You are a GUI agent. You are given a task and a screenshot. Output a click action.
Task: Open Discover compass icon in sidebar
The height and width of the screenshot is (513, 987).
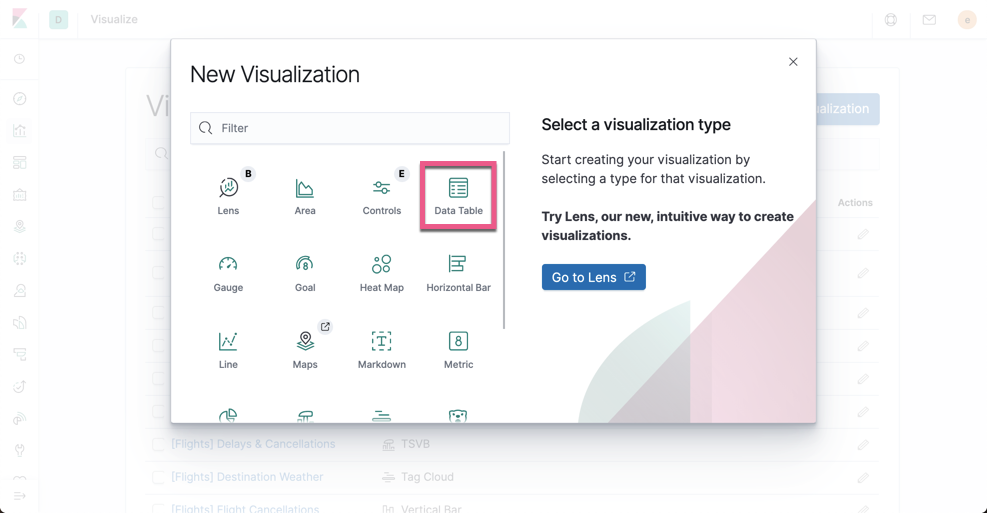pyautogui.click(x=20, y=98)
